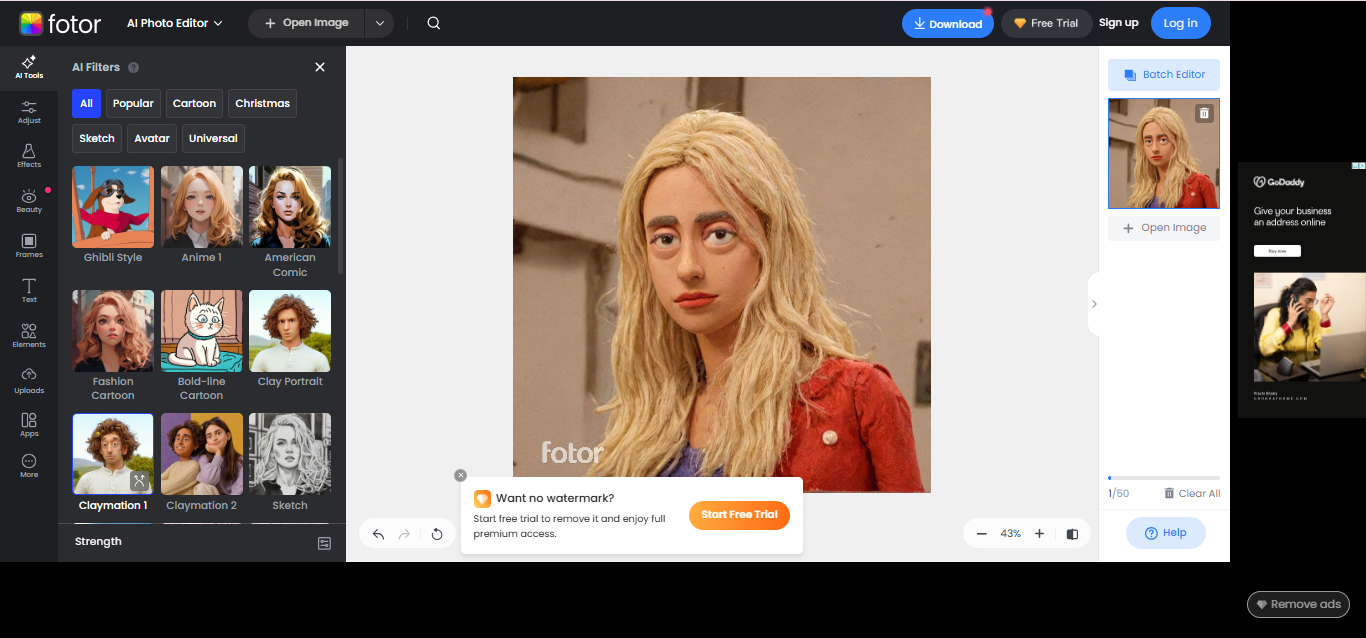Viewport: 1366px width, 638px height.
Task: Open the search tool in the top bar
Action: pyautogui.click(x=433, y=22)
